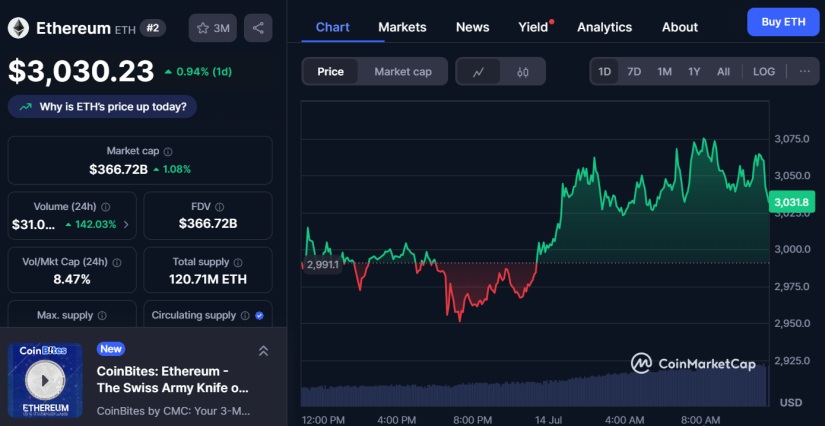Click the Buy ETH button
This screenshot has height=426, width=825.
(x=783, y=22)
